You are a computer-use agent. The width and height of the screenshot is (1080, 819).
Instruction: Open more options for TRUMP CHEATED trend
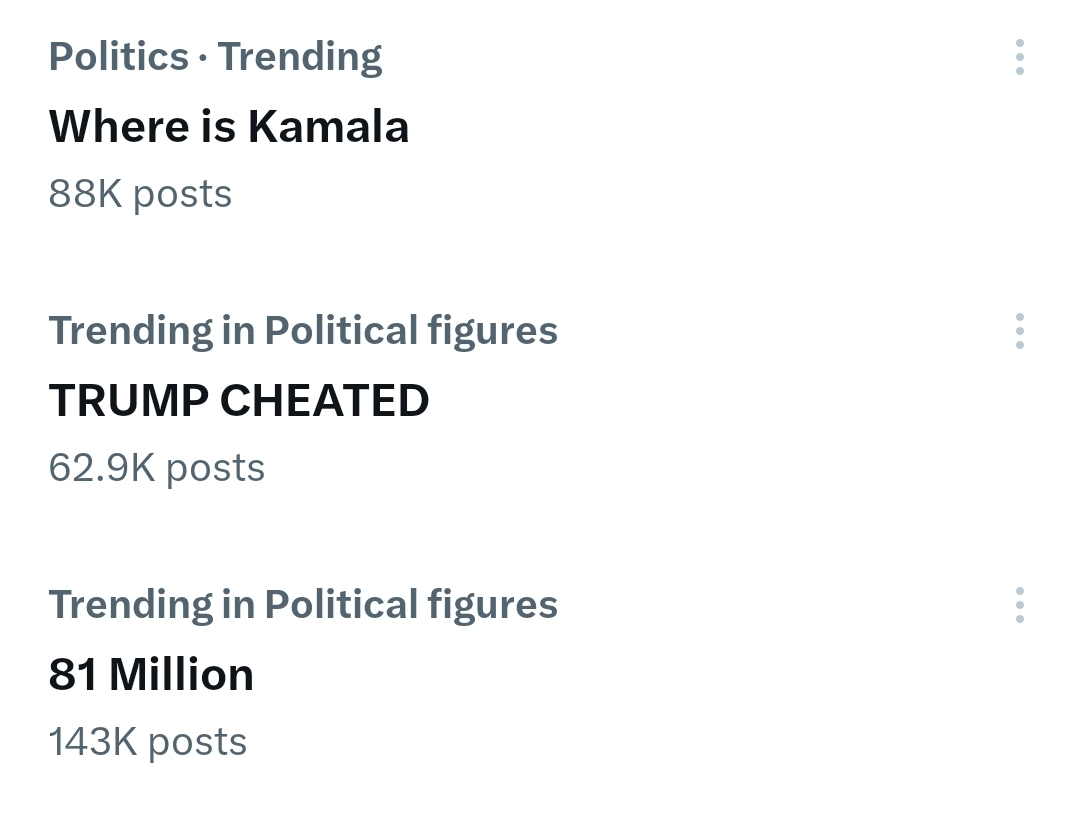[x=1019, y=331]
